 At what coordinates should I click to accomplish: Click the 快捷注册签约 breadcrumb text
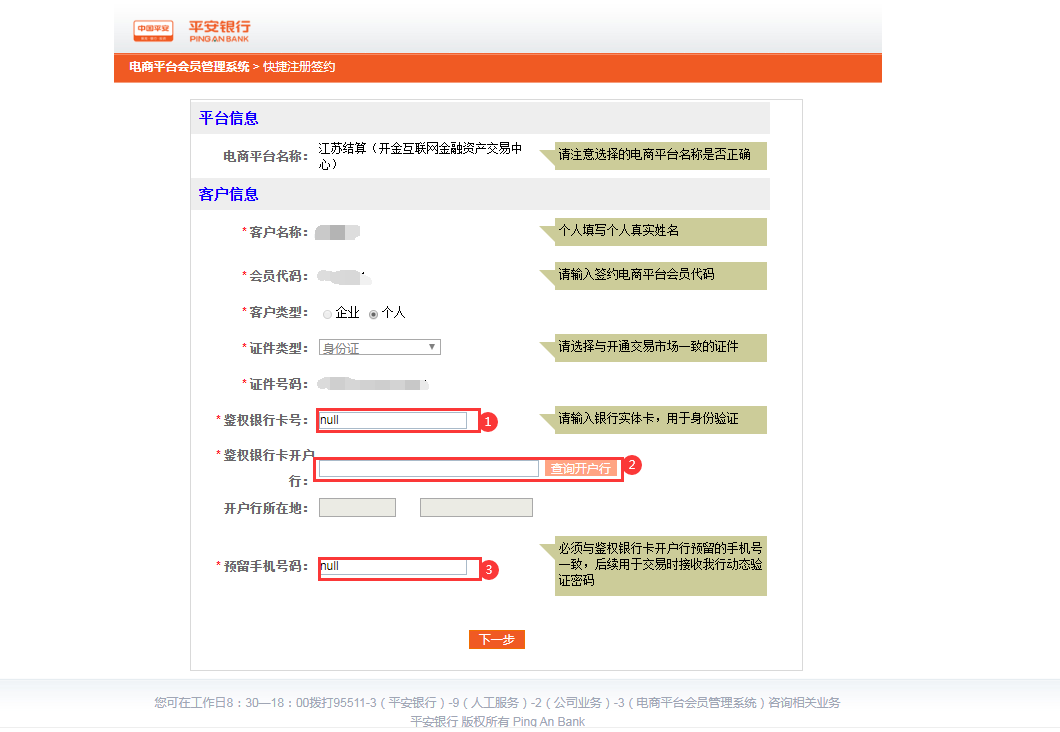pyautogui.click(x=299, y=67)
